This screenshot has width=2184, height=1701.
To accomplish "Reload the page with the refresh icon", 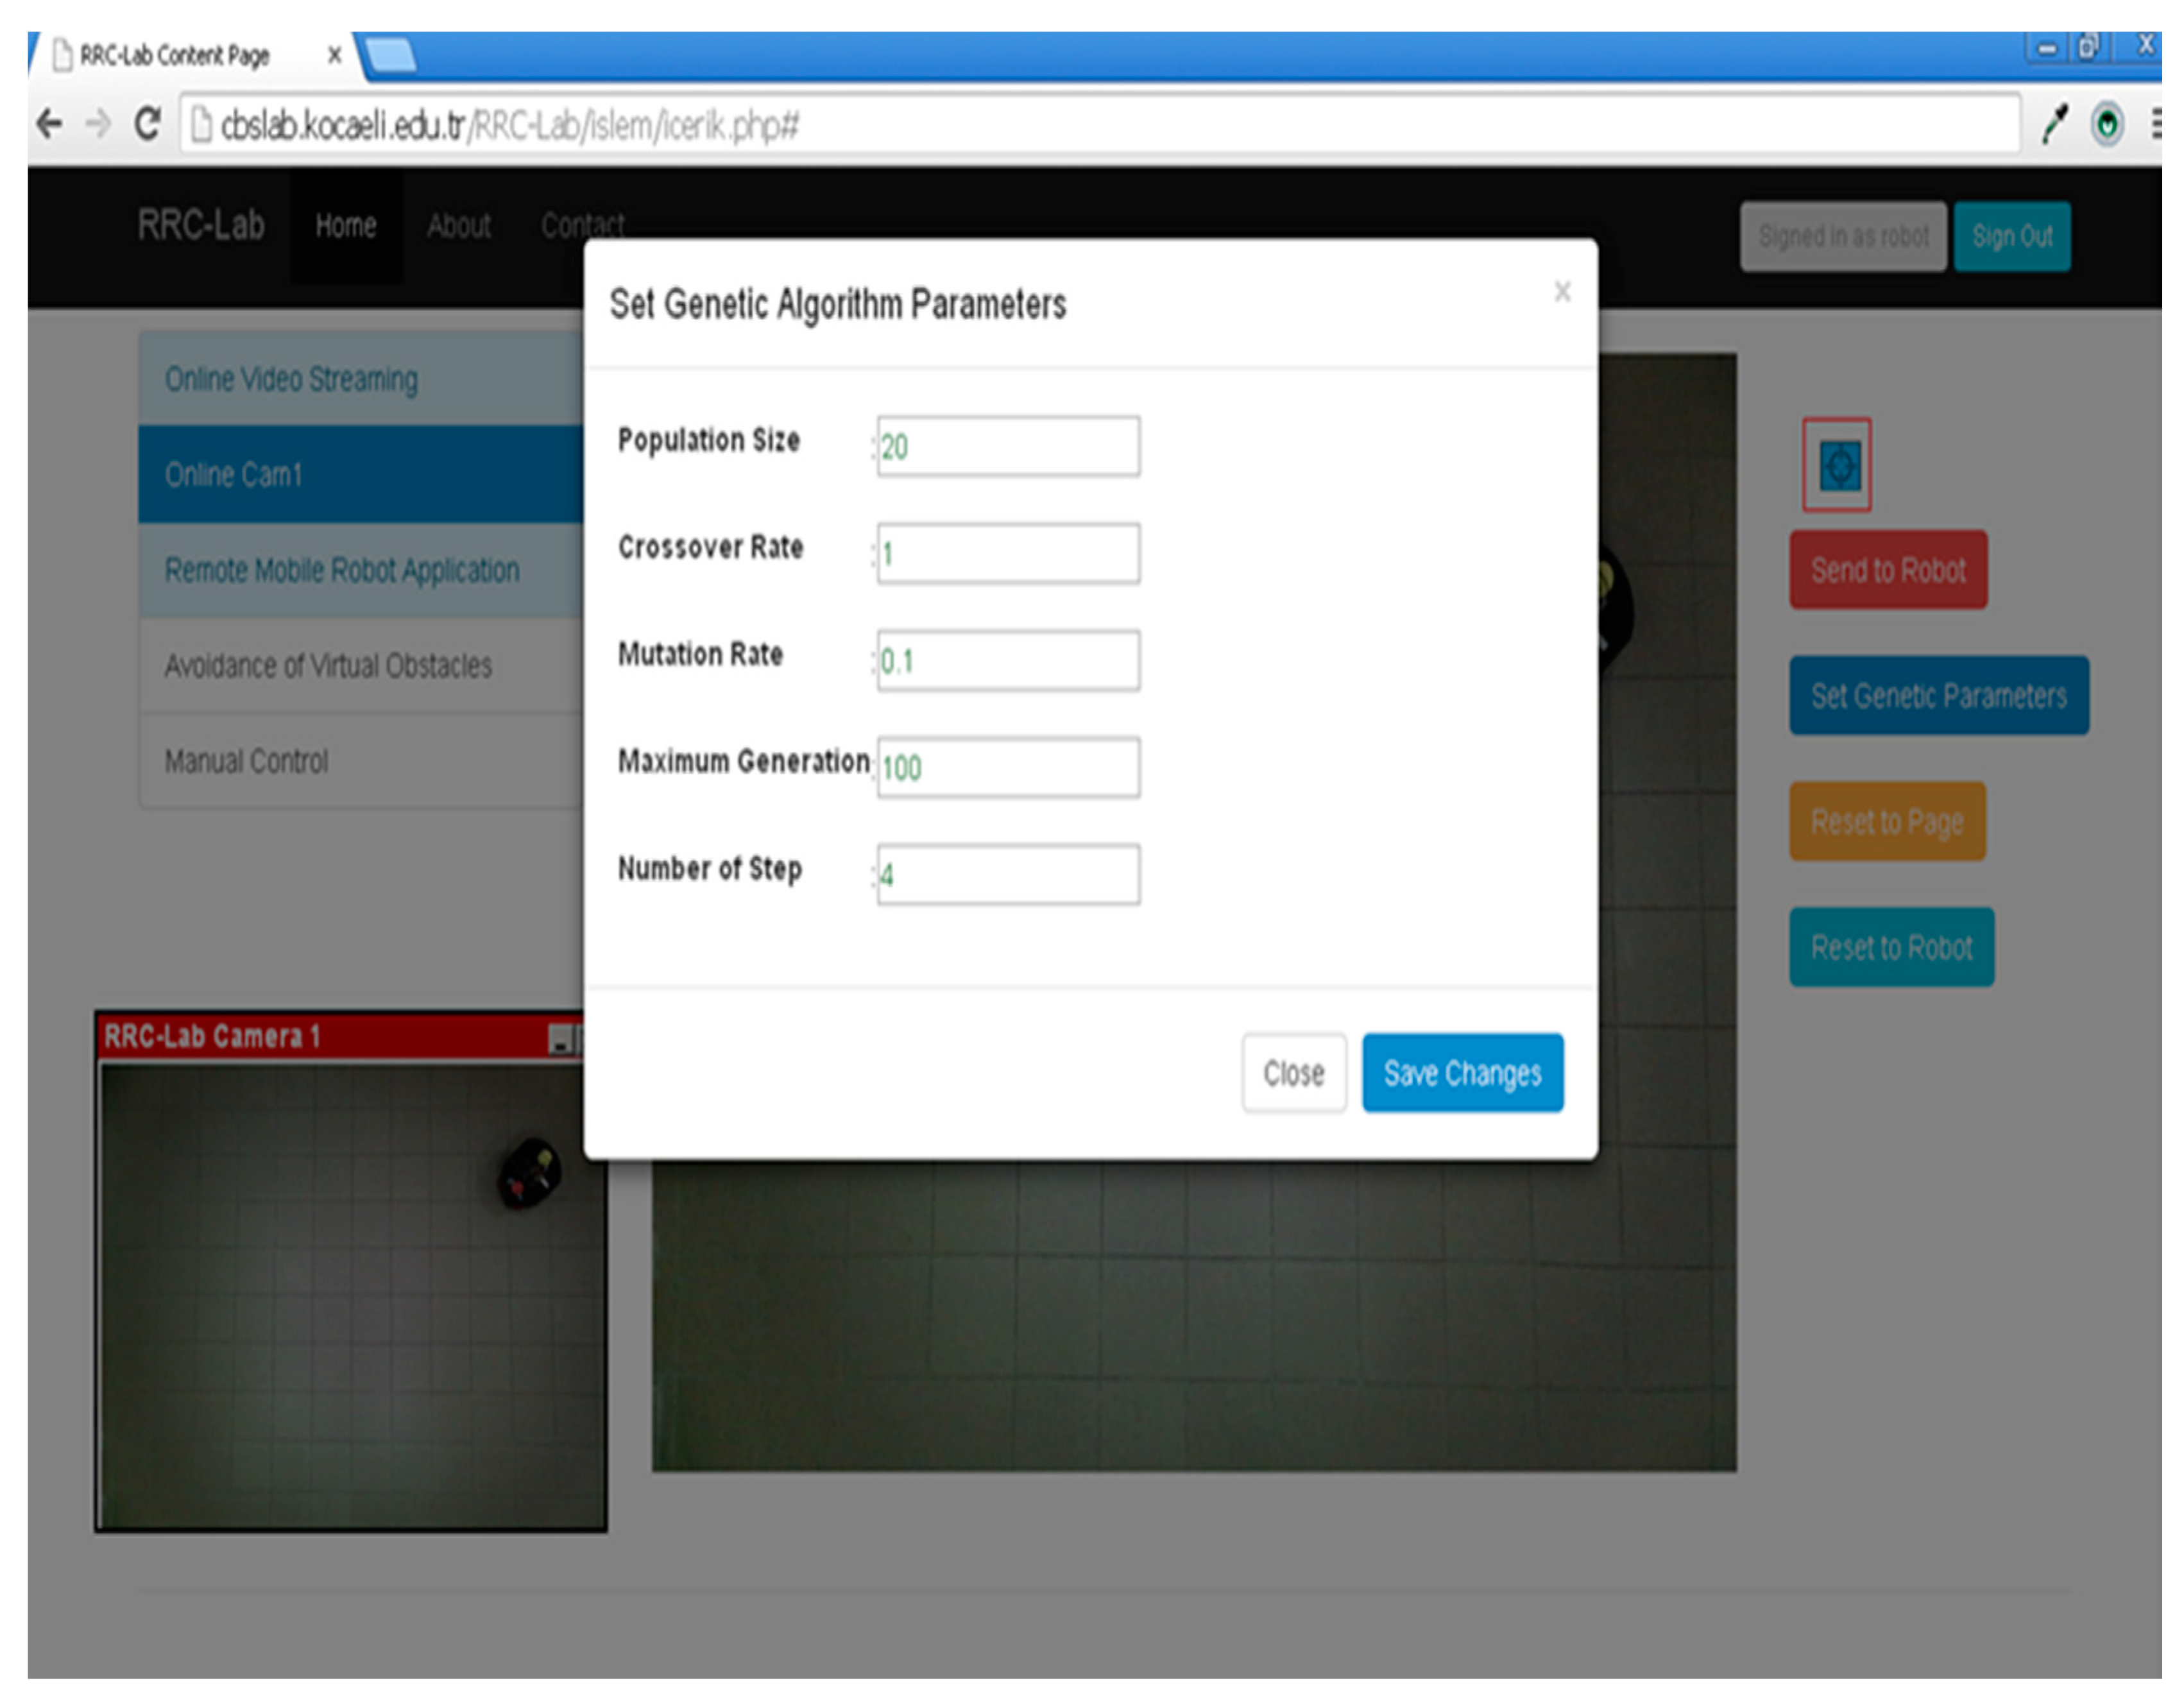I will click(148, 124).
